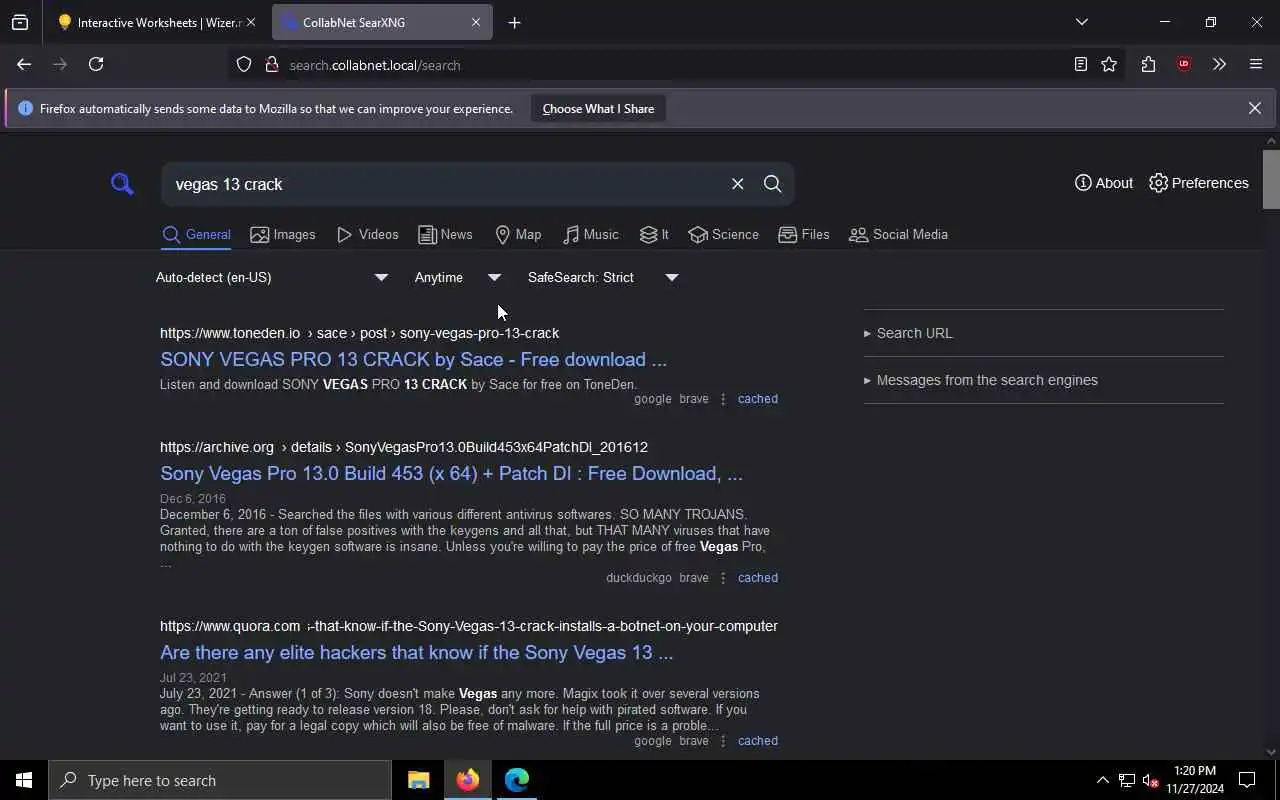Image resolution: width=1280 pixels, height=800 pixels.
Task: Switch to the Social Media category
Action: 898,235
